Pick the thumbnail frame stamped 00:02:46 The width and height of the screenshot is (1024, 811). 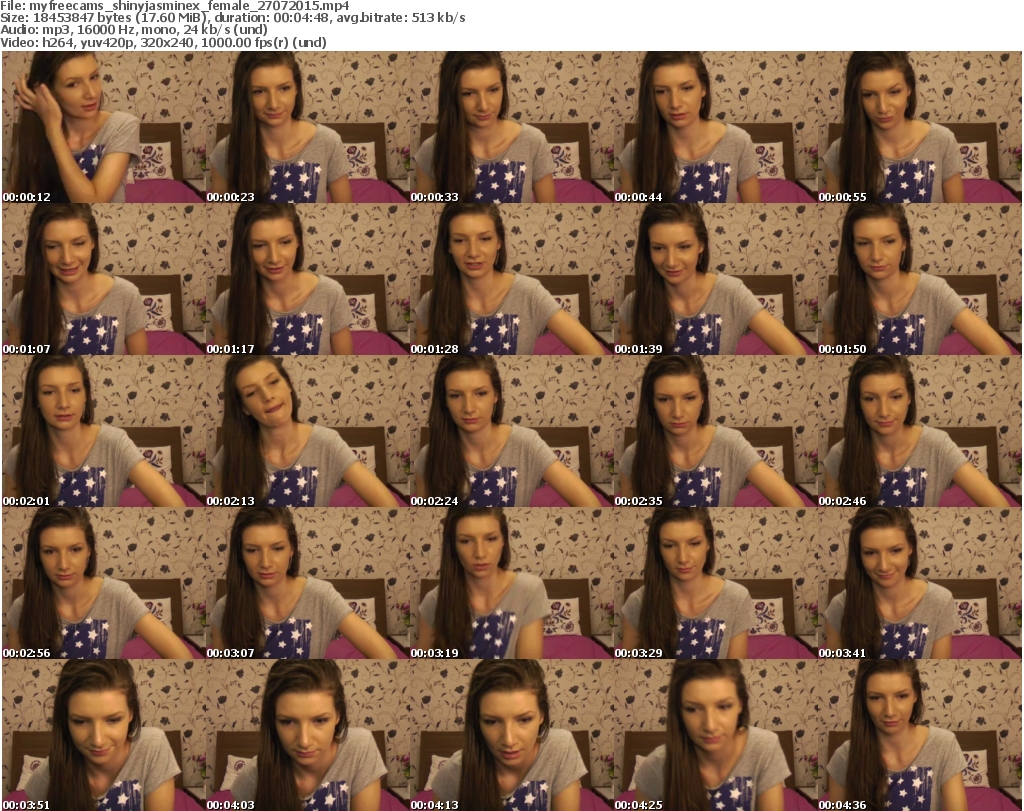point(919,432)
